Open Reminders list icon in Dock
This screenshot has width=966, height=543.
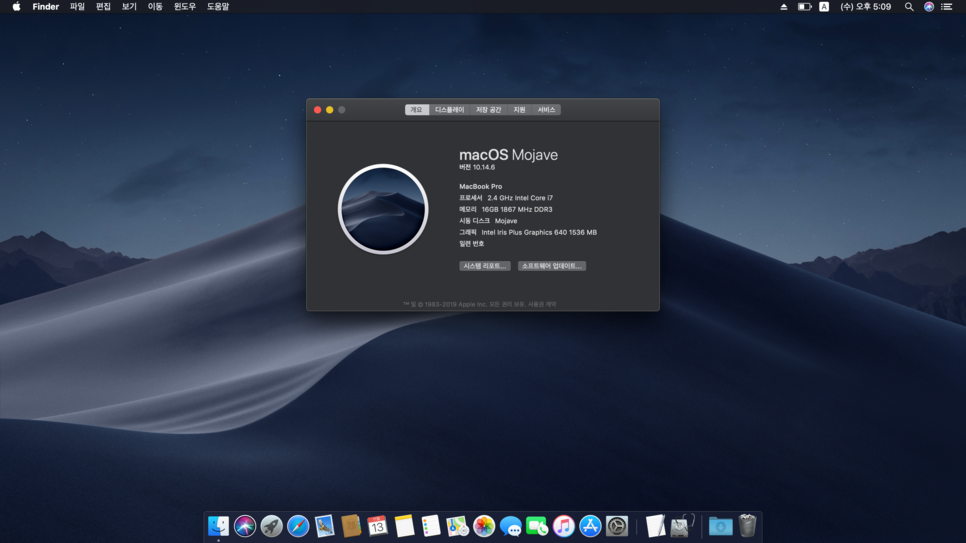(x=431, y=526)
